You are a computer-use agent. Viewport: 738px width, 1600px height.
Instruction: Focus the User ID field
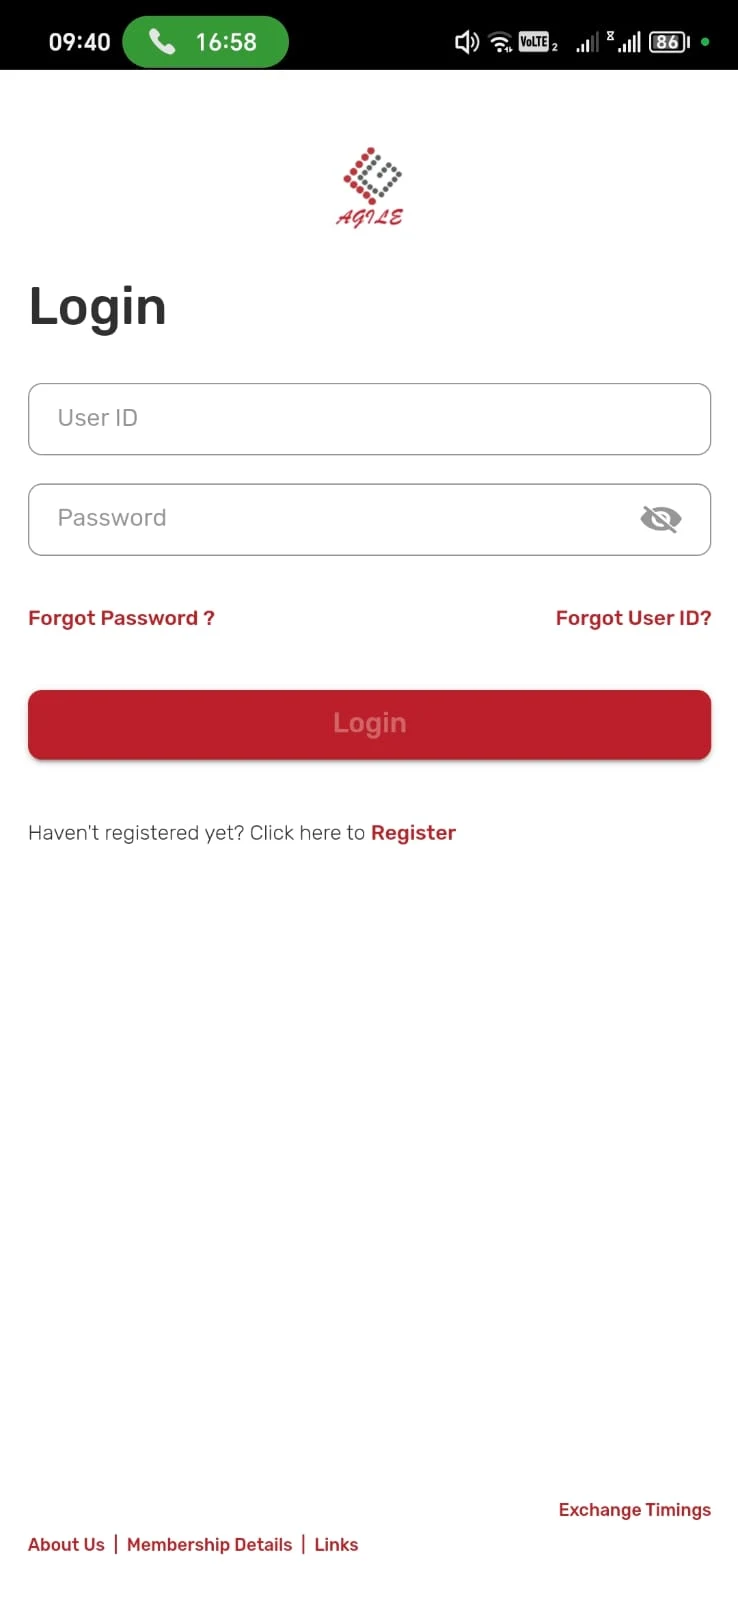click(369, 419)
